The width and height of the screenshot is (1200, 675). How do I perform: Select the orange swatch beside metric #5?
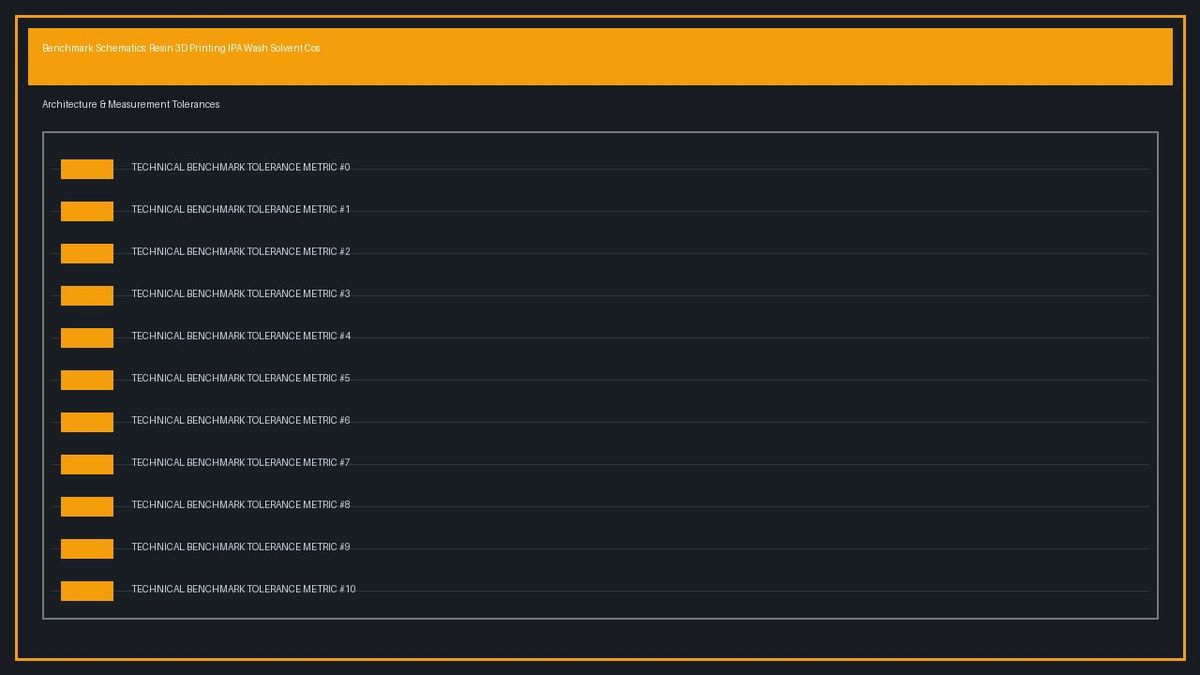click(x=87, y=380)
